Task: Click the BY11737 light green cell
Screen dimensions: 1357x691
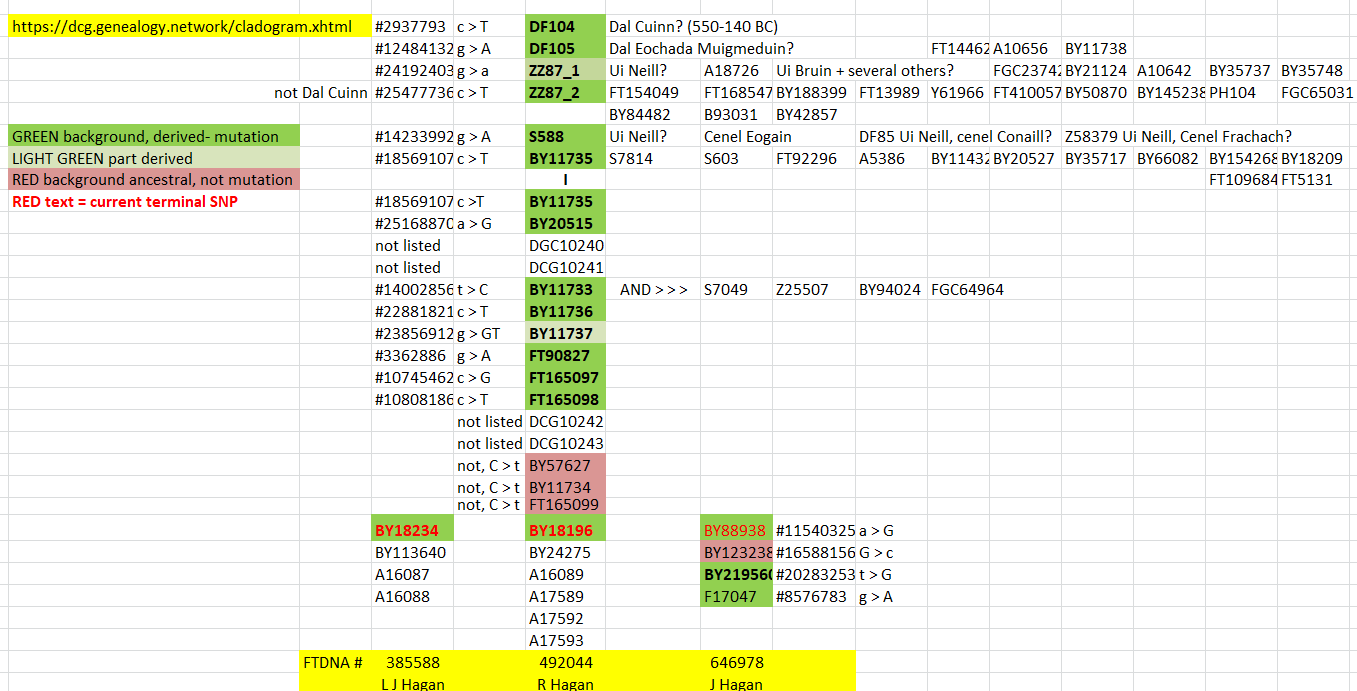Action: click(x=565, y=333)
